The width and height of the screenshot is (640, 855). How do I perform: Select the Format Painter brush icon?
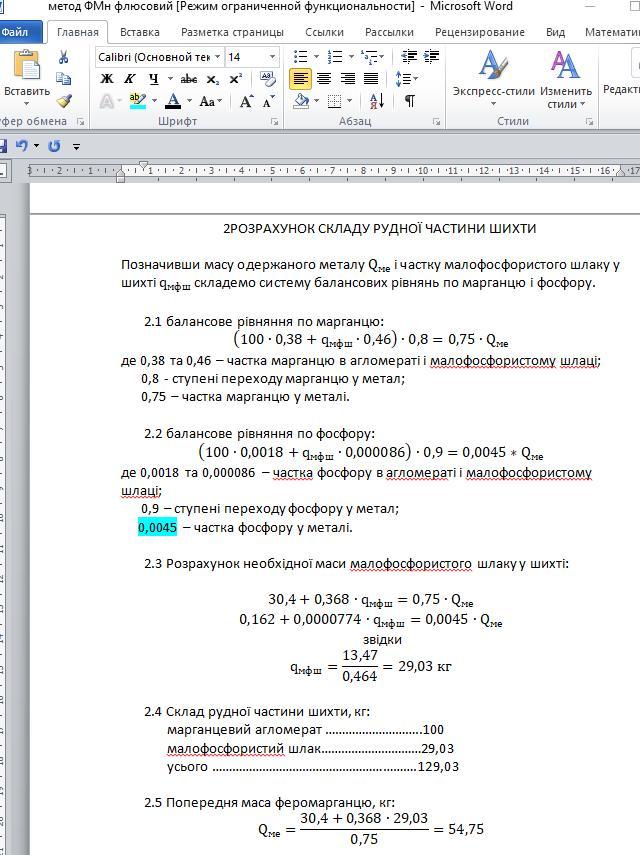64,101
